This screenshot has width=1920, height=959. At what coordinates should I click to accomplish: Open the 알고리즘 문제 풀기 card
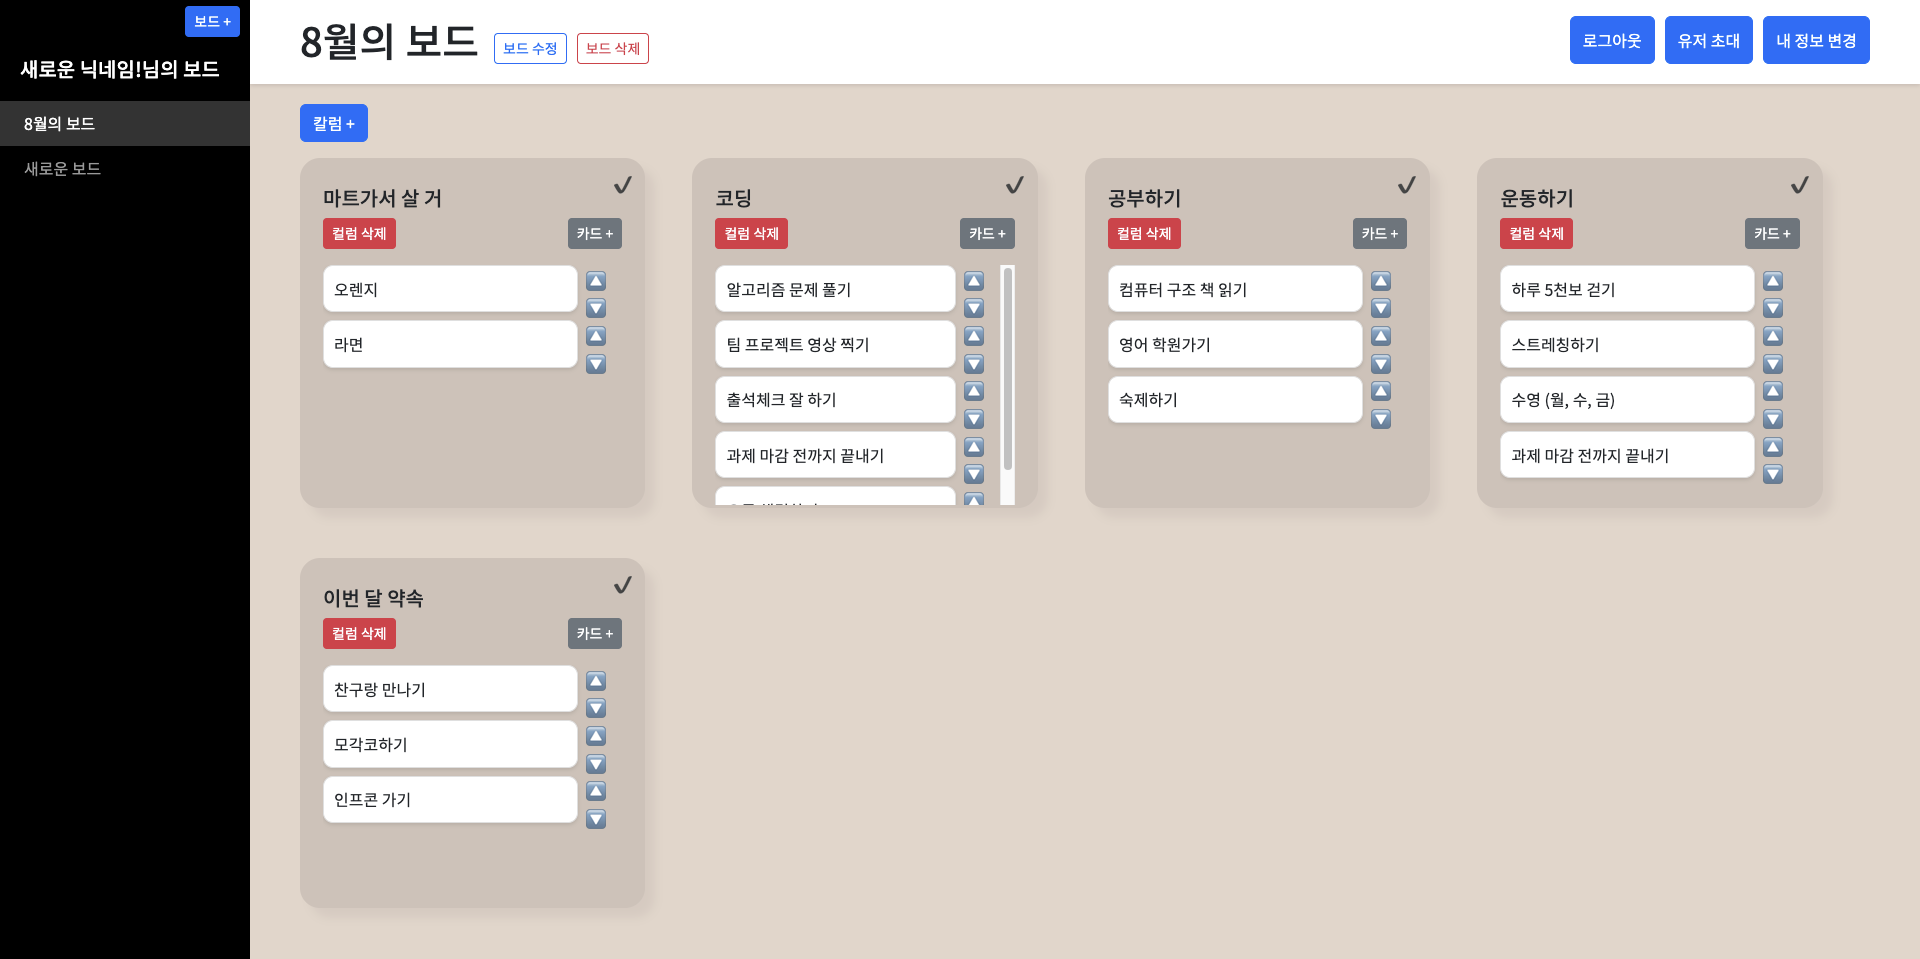pos(835,289)
